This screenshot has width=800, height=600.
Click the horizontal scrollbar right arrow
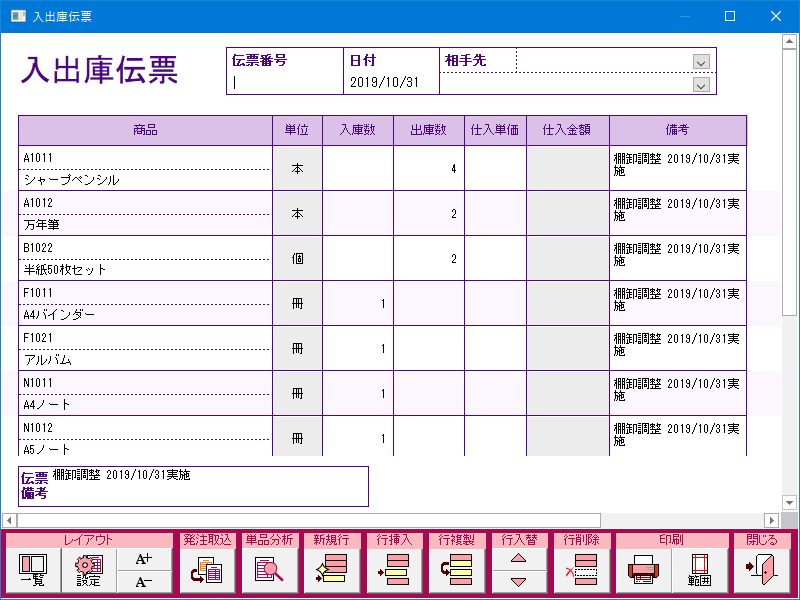(x=771, y=520)
